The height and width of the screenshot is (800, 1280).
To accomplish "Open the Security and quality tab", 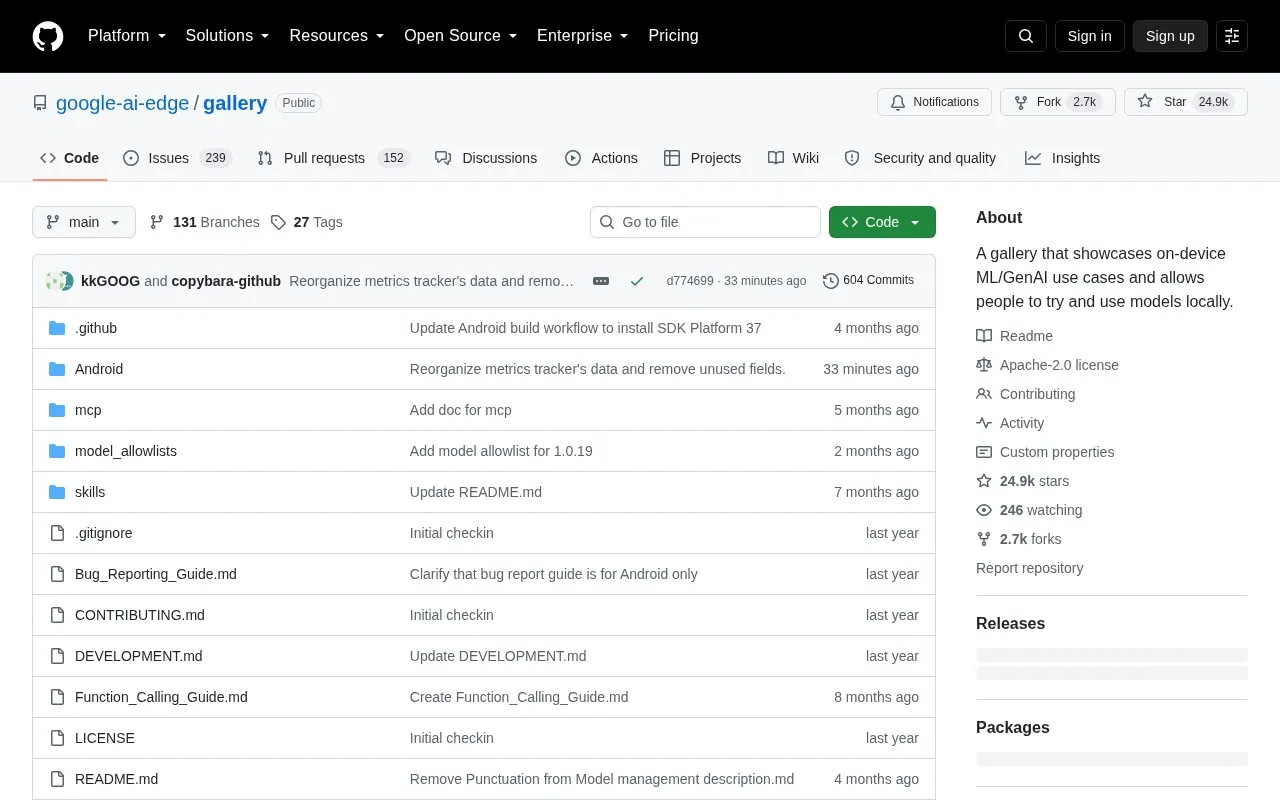I will coord(920,158).
